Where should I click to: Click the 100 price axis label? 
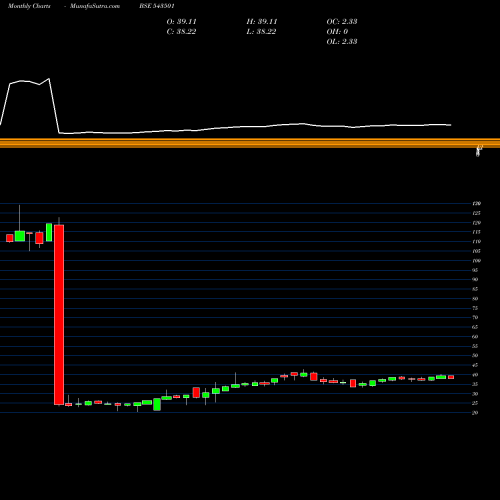click(x=476, y=261)
